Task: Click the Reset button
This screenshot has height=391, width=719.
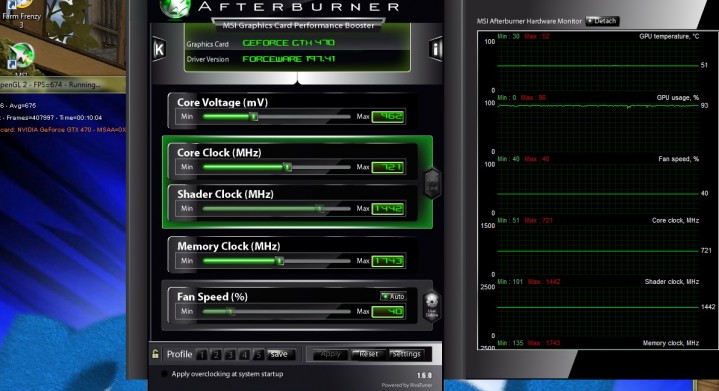Action: tap(369, 354)
